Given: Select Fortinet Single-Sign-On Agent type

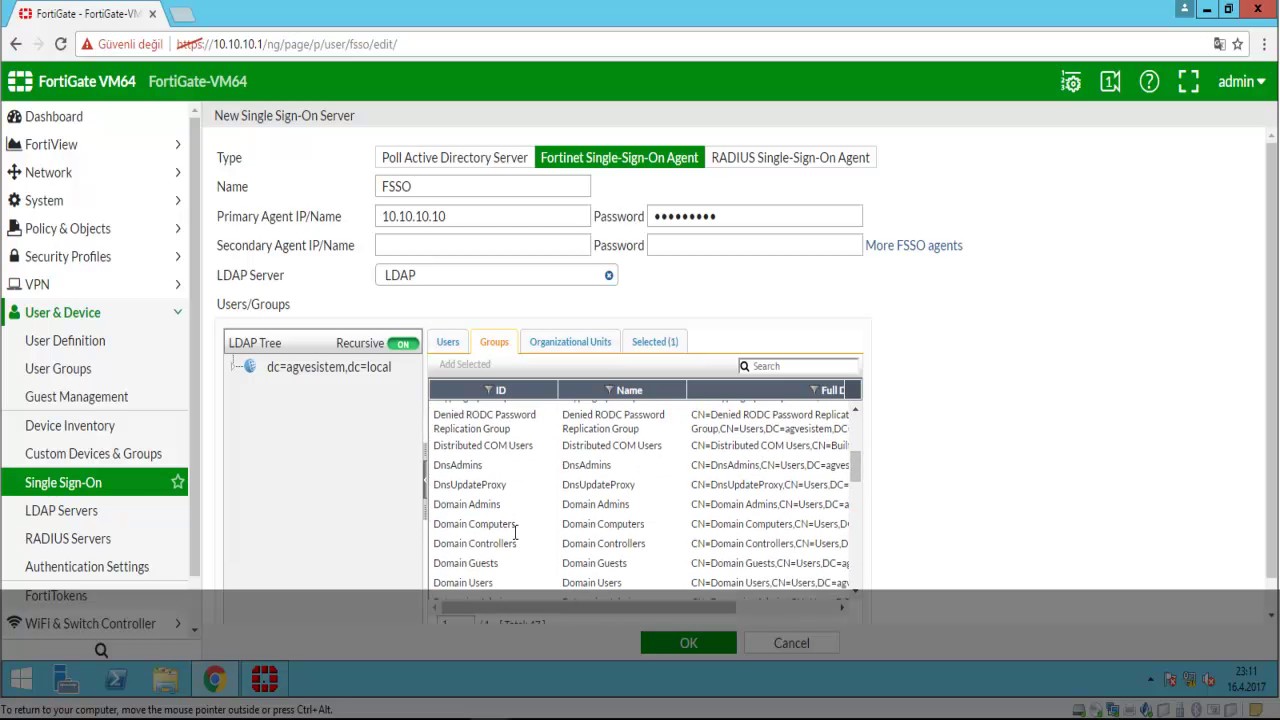Looking at the screenshot, I should point(619,157).
